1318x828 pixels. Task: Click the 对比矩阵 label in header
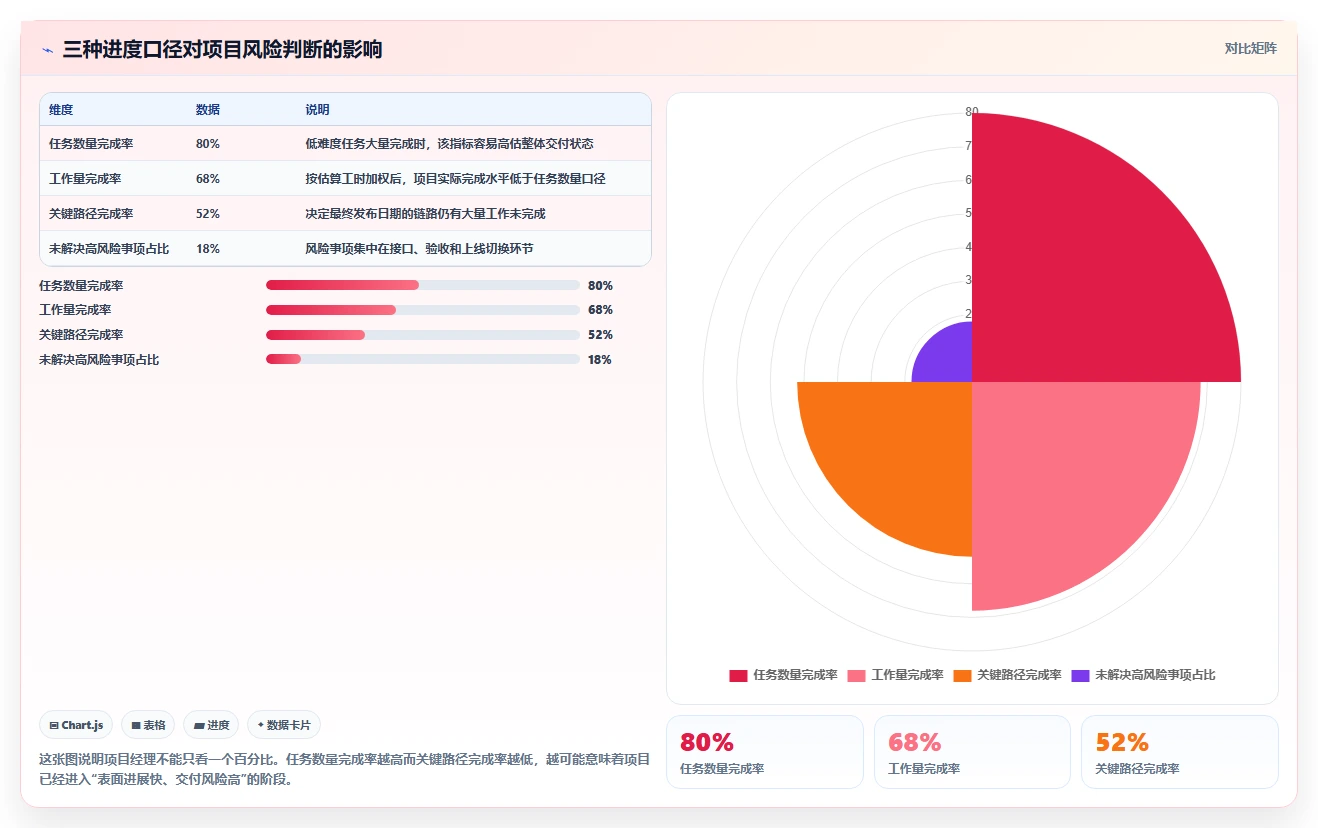1250,48
